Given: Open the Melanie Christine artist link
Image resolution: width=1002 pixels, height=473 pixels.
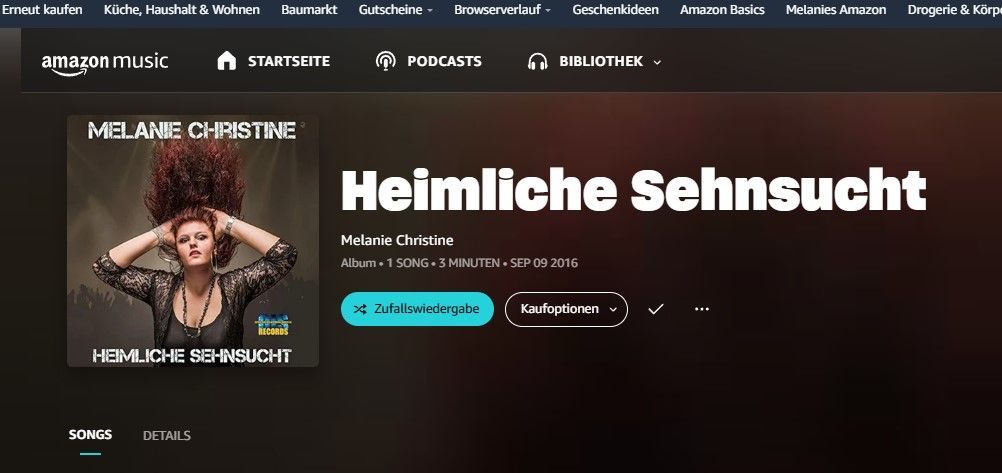Looking at the screenshot, I should (x=397, y=240).
